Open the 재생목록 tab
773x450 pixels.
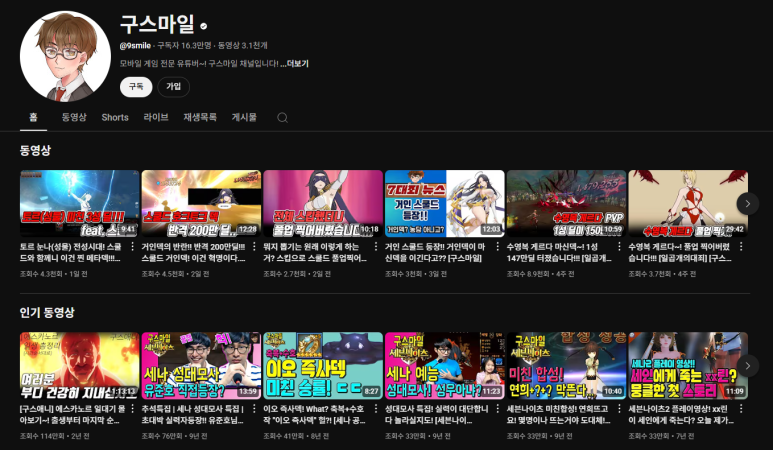click(200, 117)
